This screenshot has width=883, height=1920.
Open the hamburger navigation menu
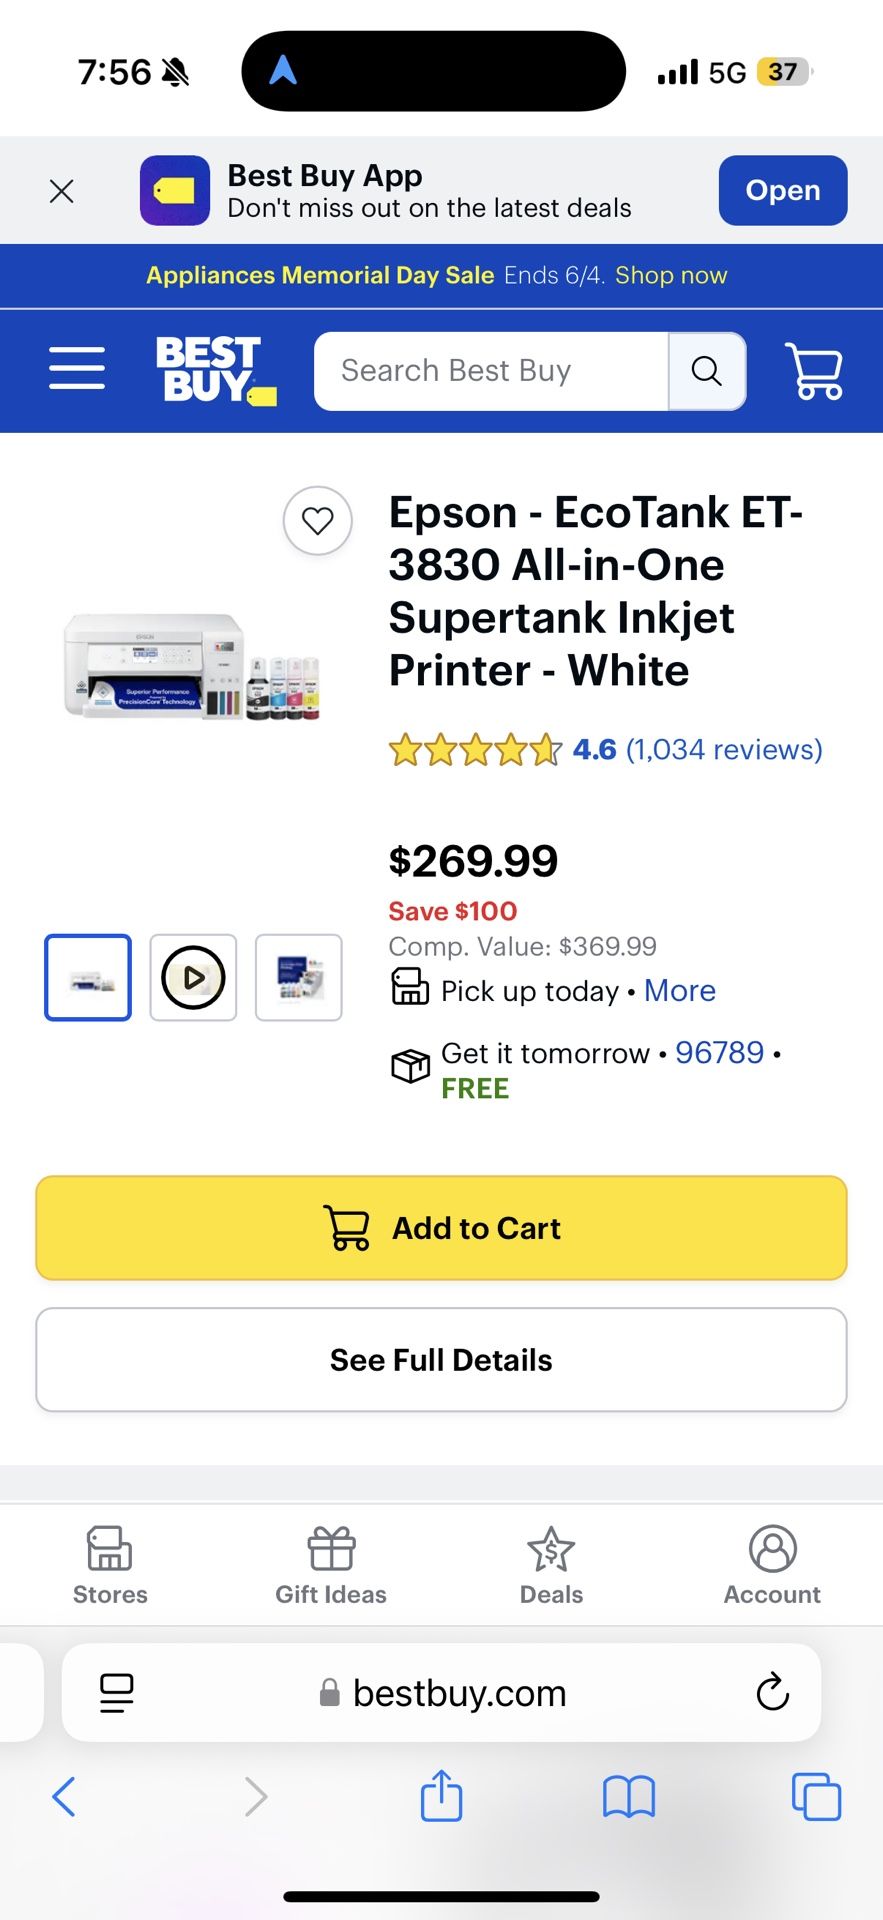tap(77, 368)
